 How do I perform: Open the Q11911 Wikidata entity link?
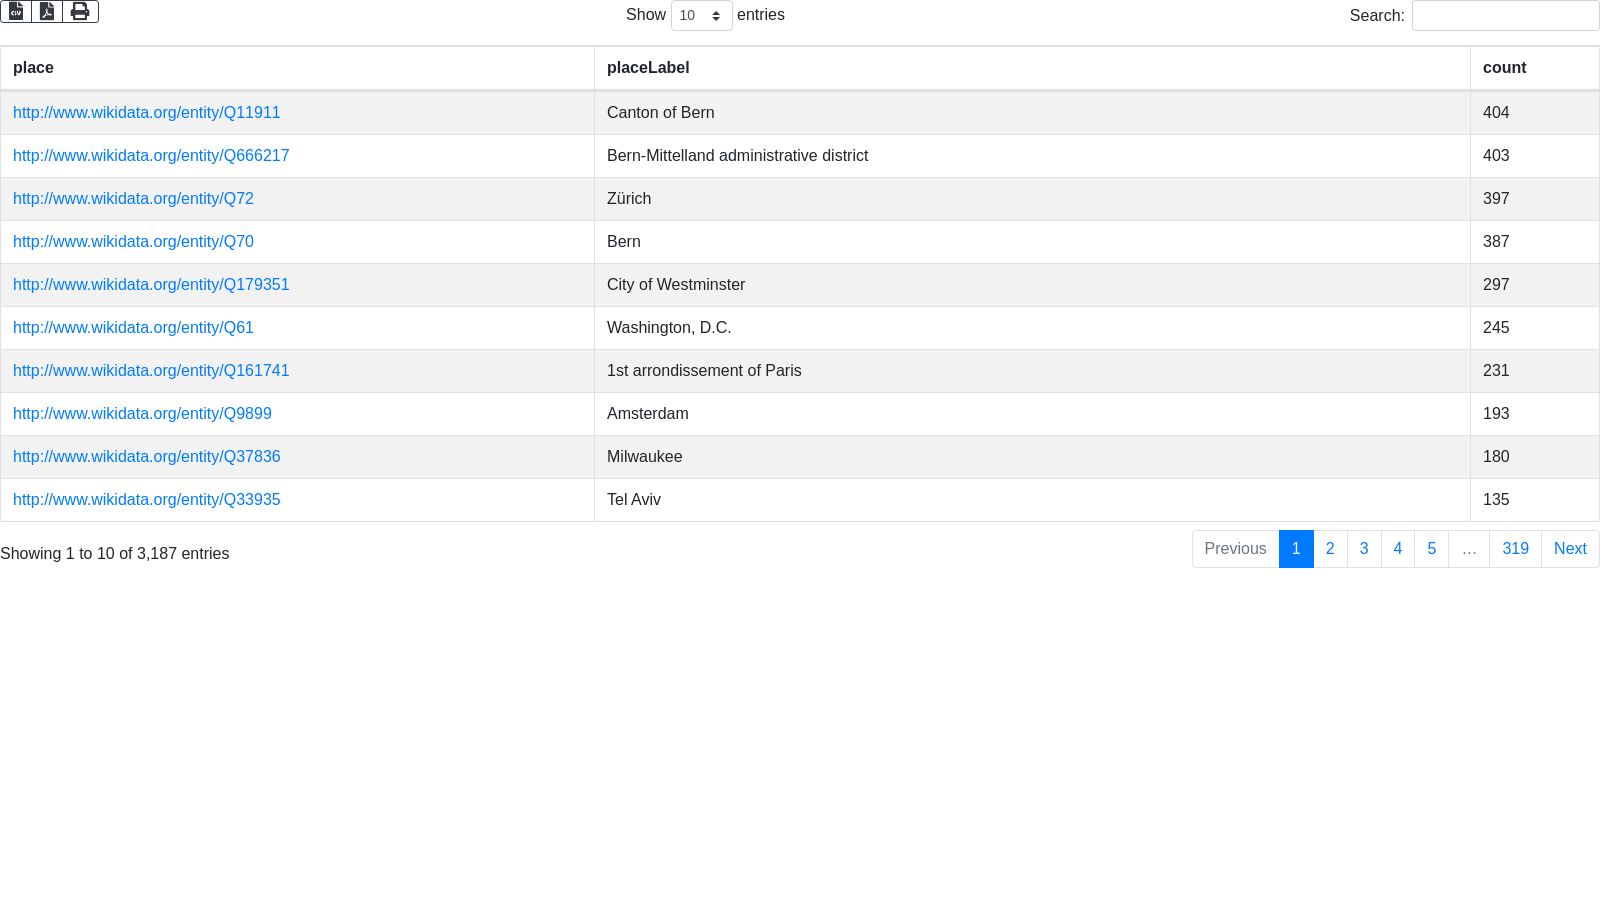pyautogui.click(x=146, y=113)
